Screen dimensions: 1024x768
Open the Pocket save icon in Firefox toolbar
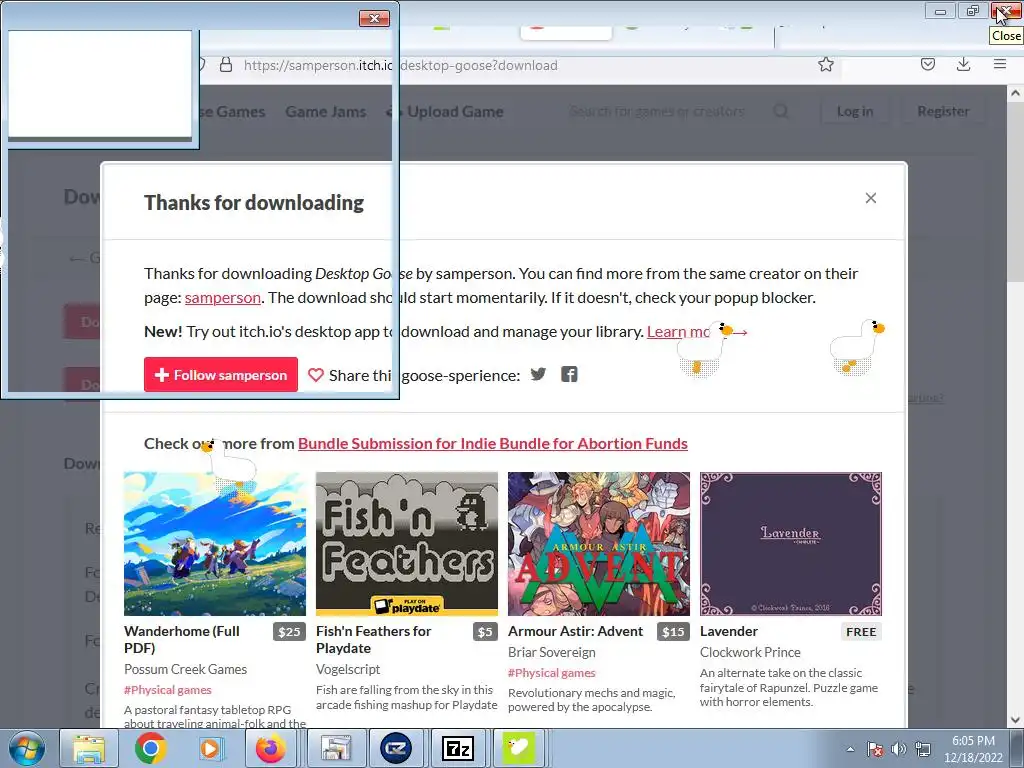pyautogui.click(x=927, y=64)
